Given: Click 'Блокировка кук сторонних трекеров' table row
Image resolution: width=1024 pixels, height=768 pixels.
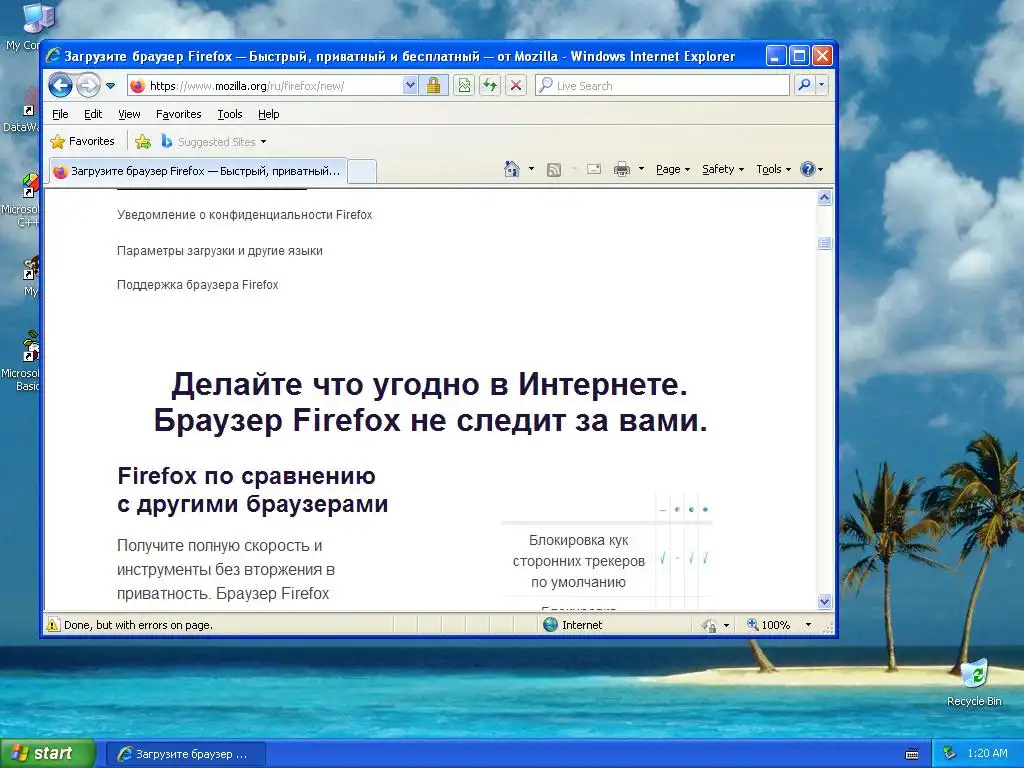Looking at the screenshot, I should pyautogui.click(x=607, y=560).
